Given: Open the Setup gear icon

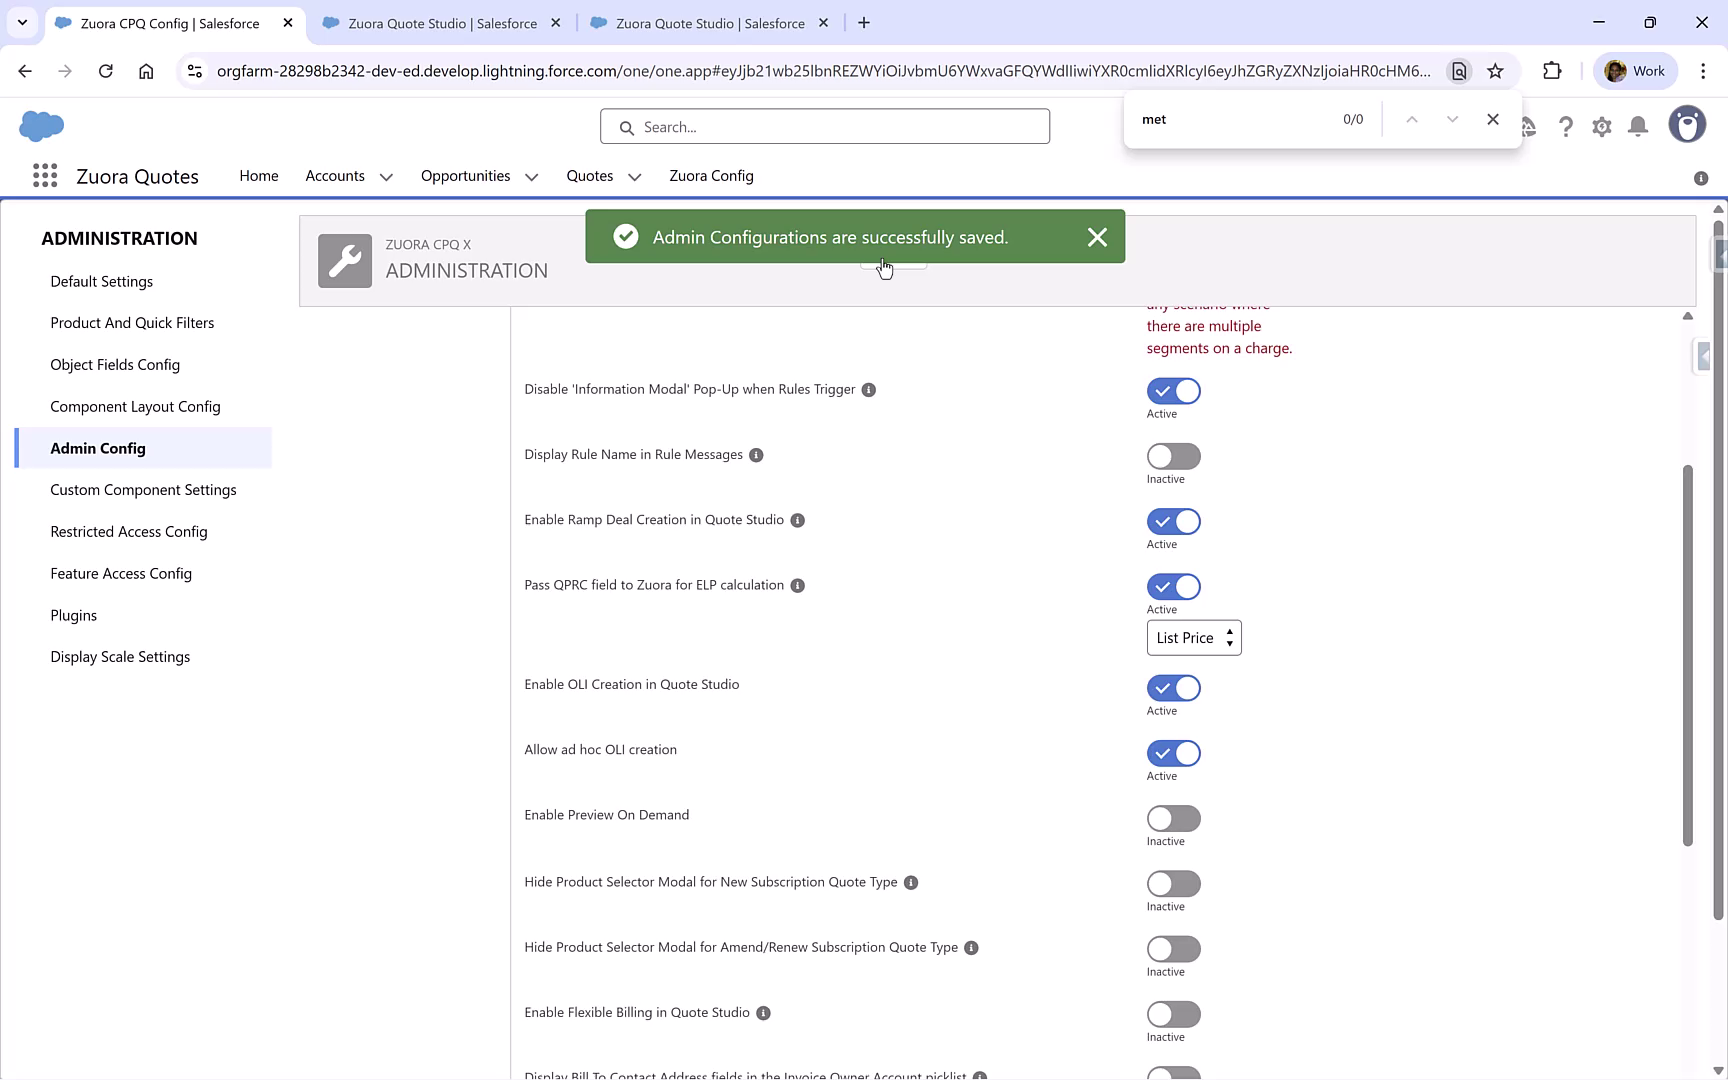Looking at the screenshot, I should point(1602,126).
